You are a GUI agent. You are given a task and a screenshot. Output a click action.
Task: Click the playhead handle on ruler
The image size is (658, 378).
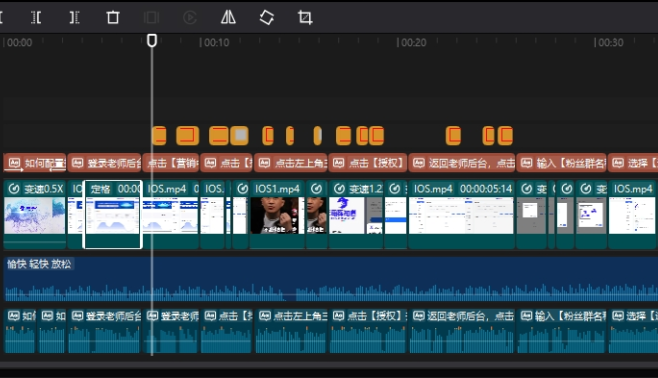point(152,41)
